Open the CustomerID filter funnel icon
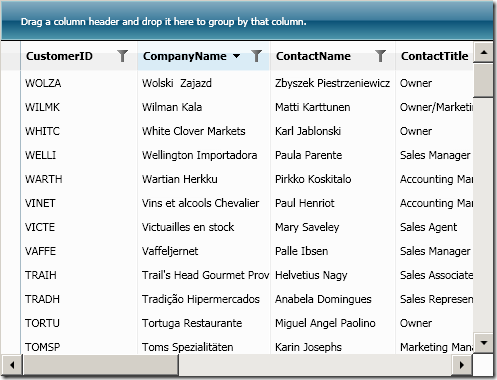The height and width of the screenshot is (380, 497). point(123,56)
